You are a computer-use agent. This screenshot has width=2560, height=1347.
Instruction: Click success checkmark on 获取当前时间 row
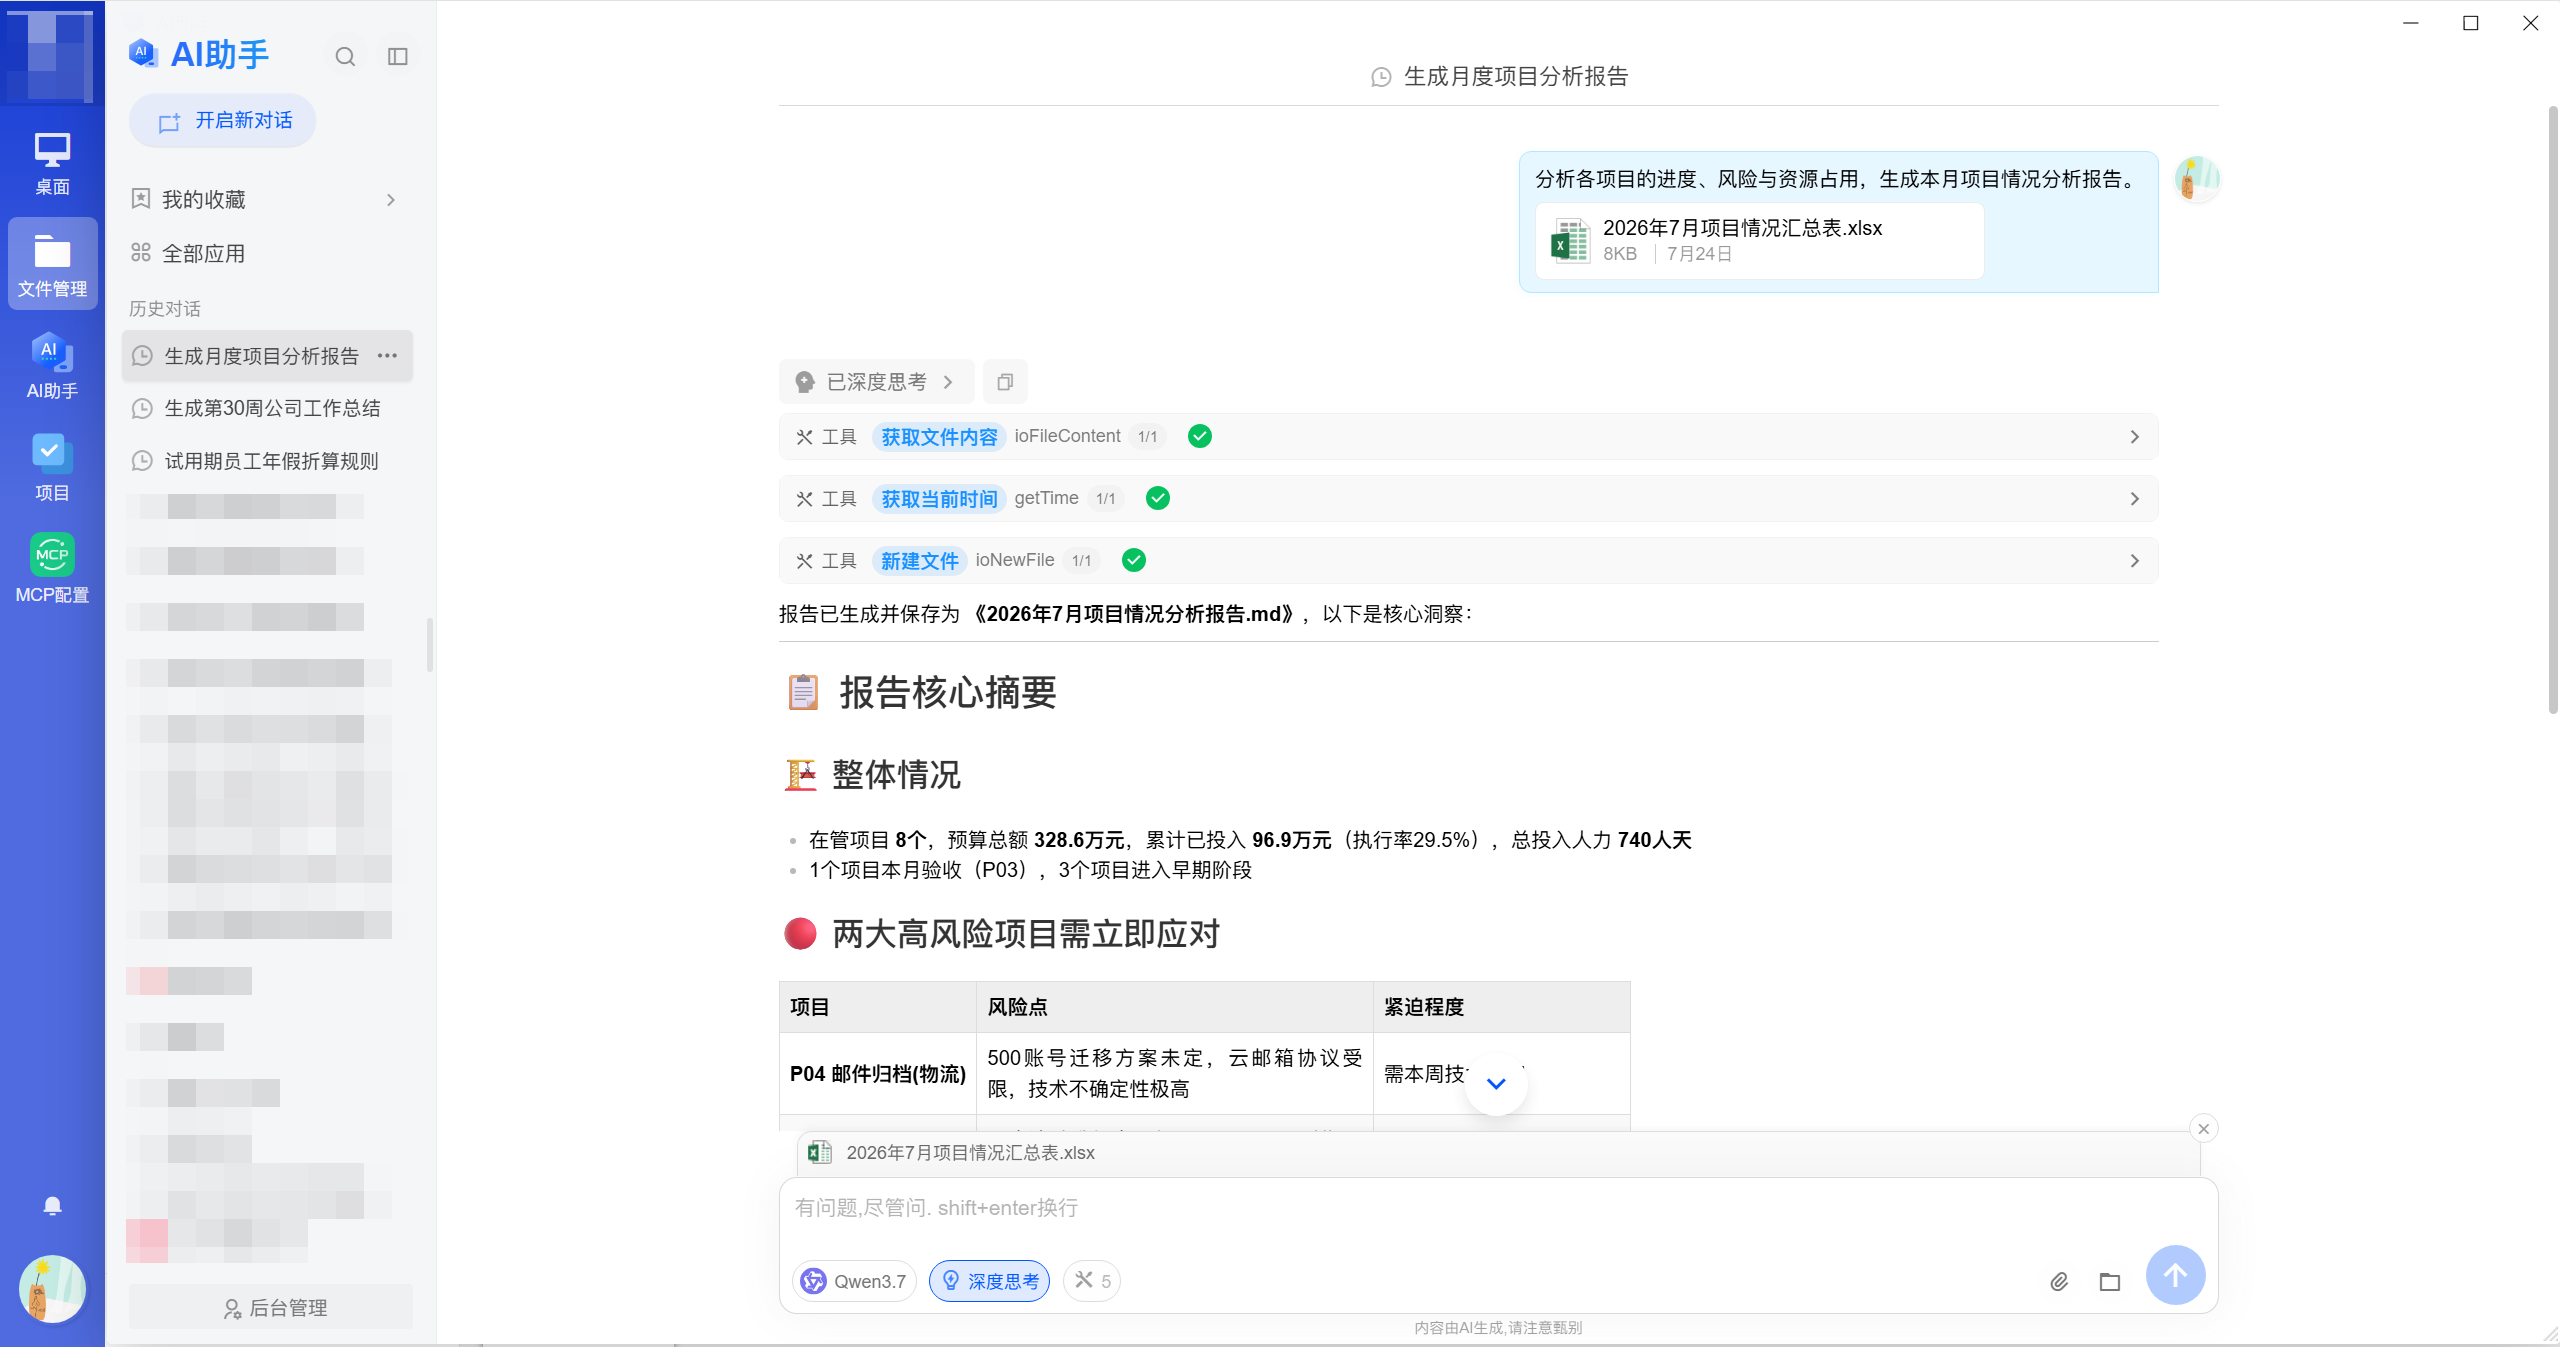coord(1158,498)
